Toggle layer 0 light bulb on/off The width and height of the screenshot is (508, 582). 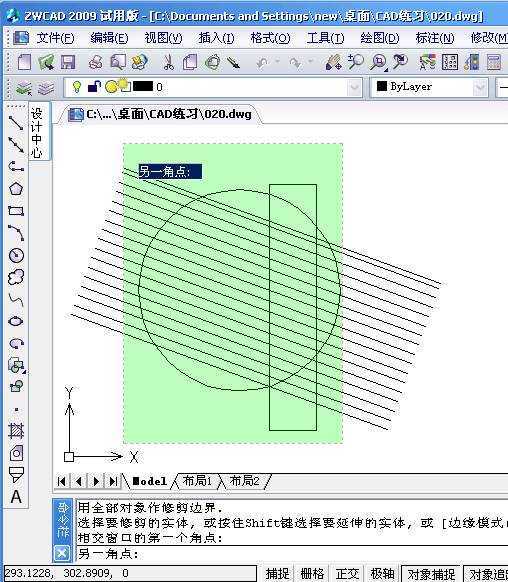(x=76, y=87)
